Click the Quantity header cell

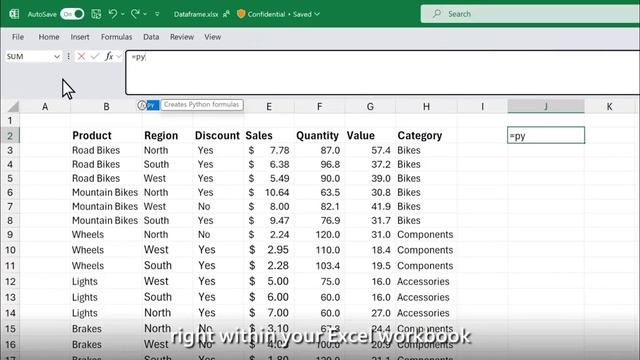click(x=319, y=136)
